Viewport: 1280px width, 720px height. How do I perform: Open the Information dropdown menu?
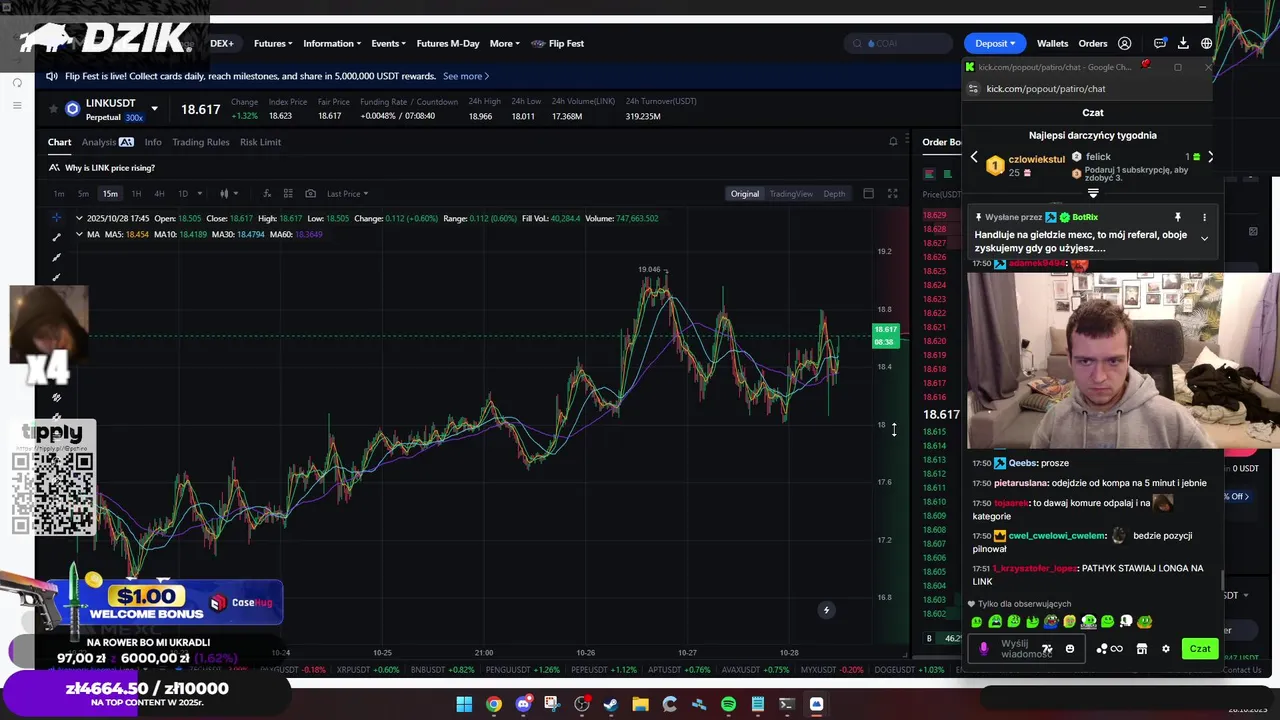point(332,44)
